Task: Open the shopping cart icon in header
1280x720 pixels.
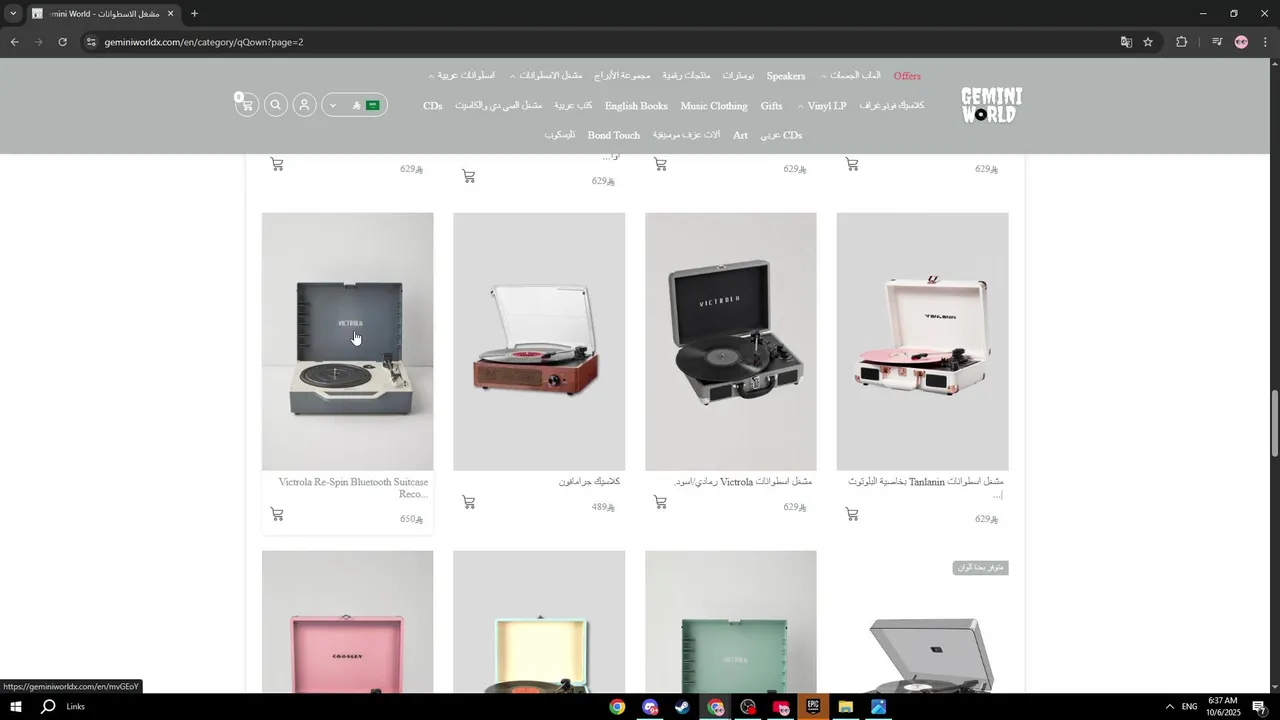Action: pos(246,105)
